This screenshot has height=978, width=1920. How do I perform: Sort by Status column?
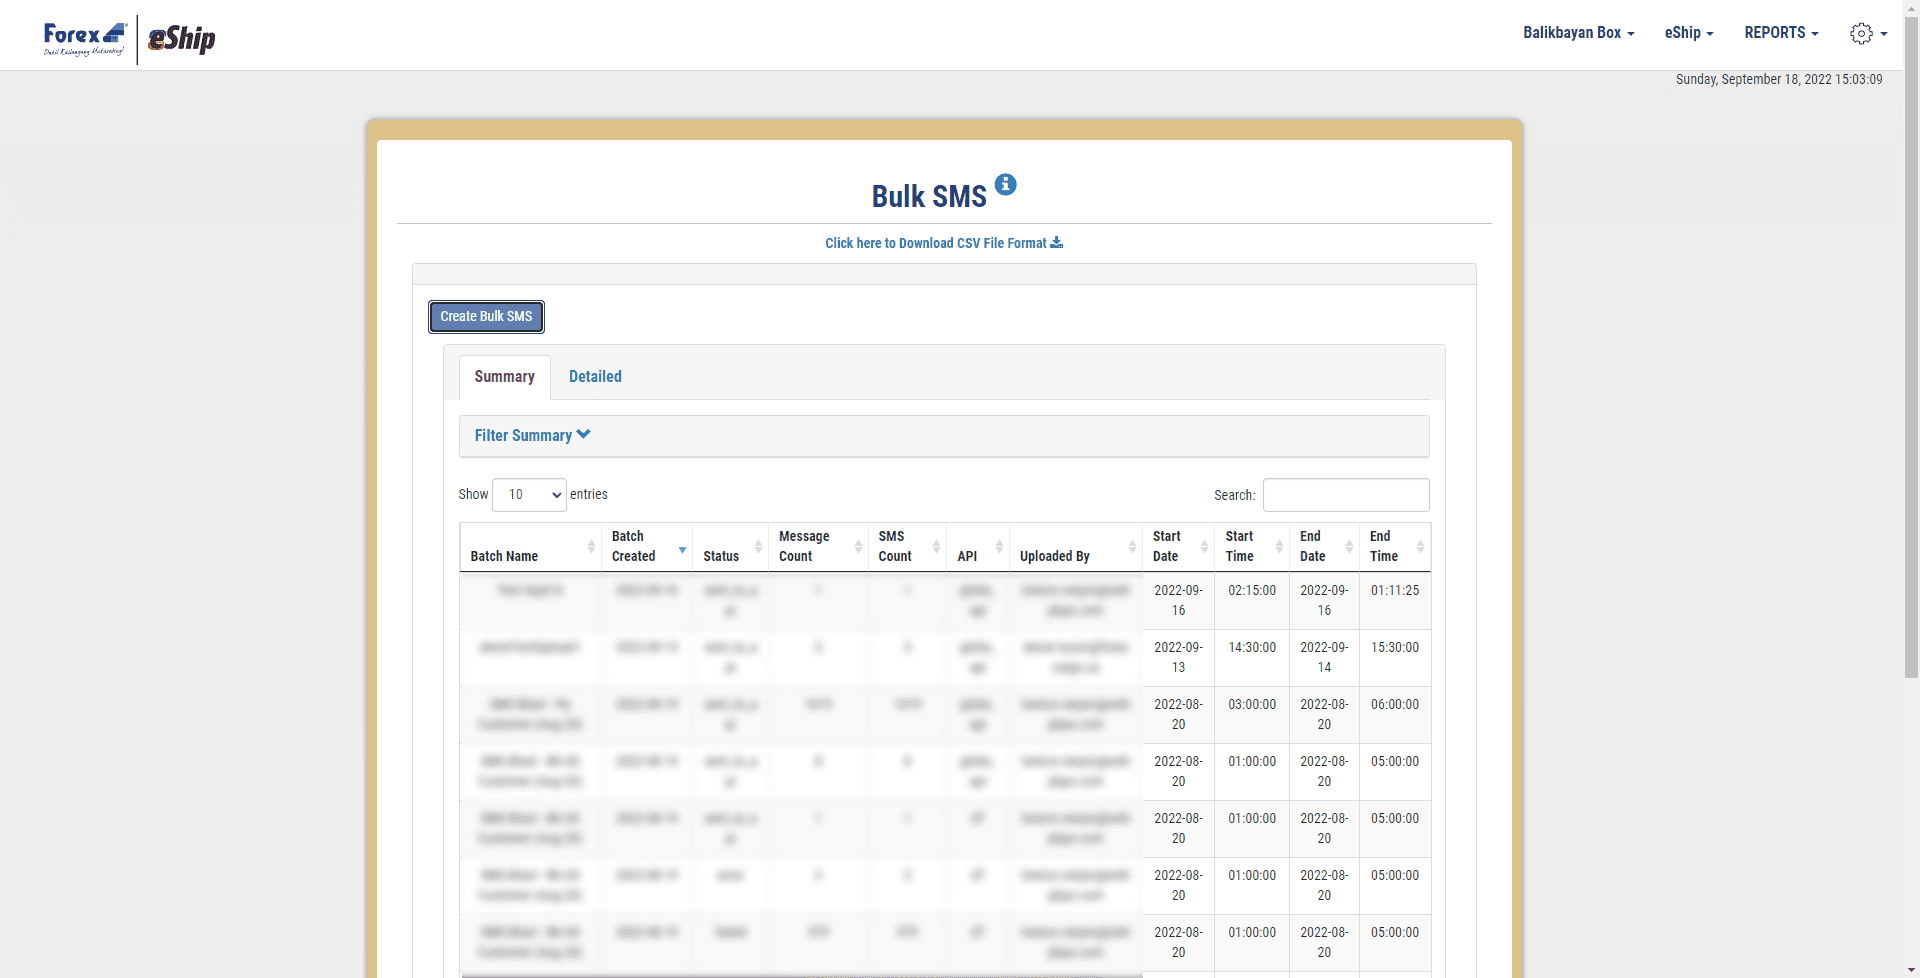(x=730, y=547)
